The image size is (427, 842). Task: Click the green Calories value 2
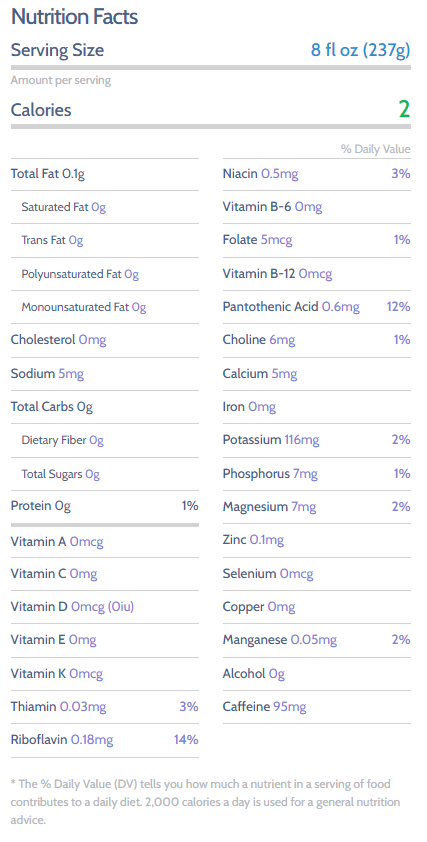coord(404,109)
